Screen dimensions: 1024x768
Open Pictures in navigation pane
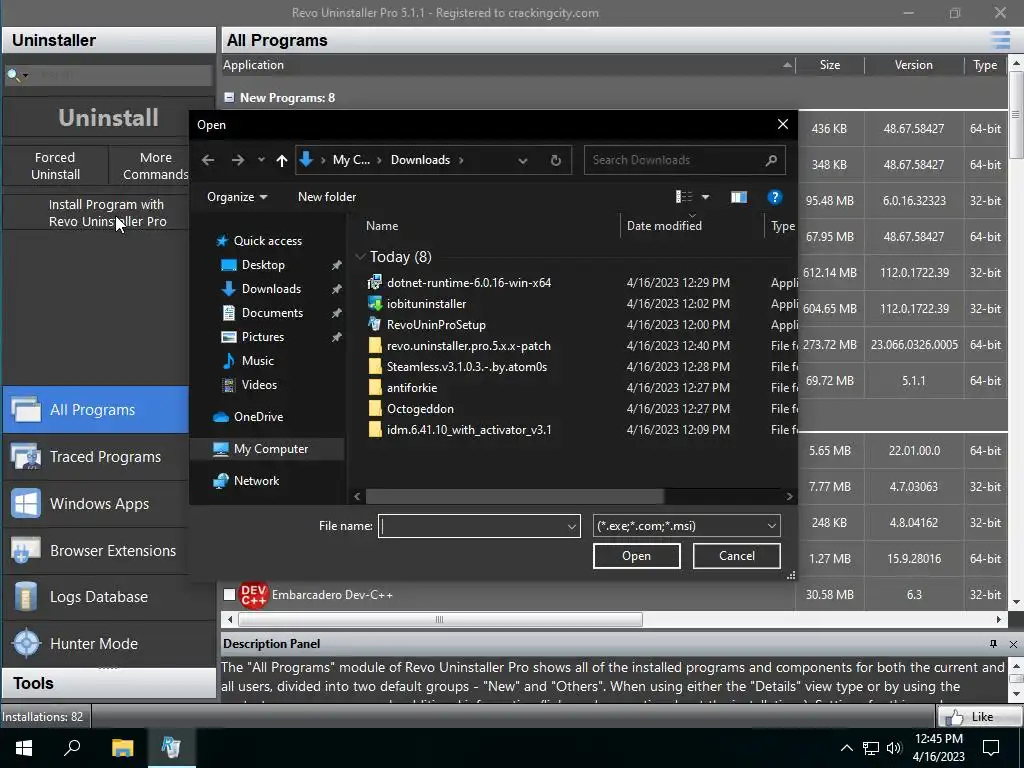coord(263,337)
